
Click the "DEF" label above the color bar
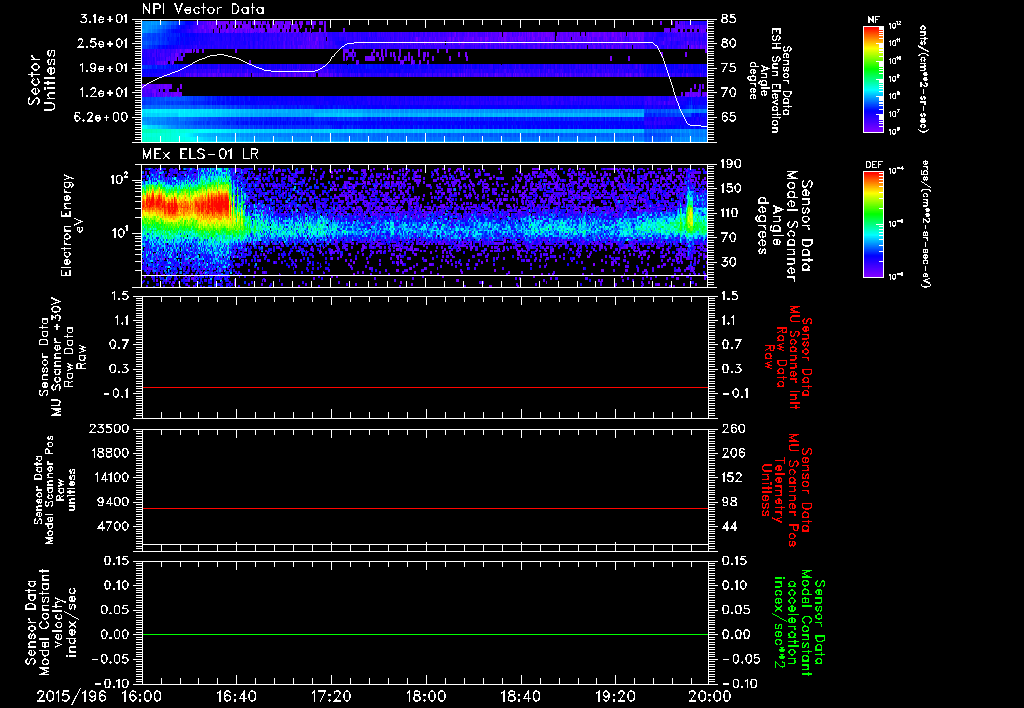click(874, 165)
